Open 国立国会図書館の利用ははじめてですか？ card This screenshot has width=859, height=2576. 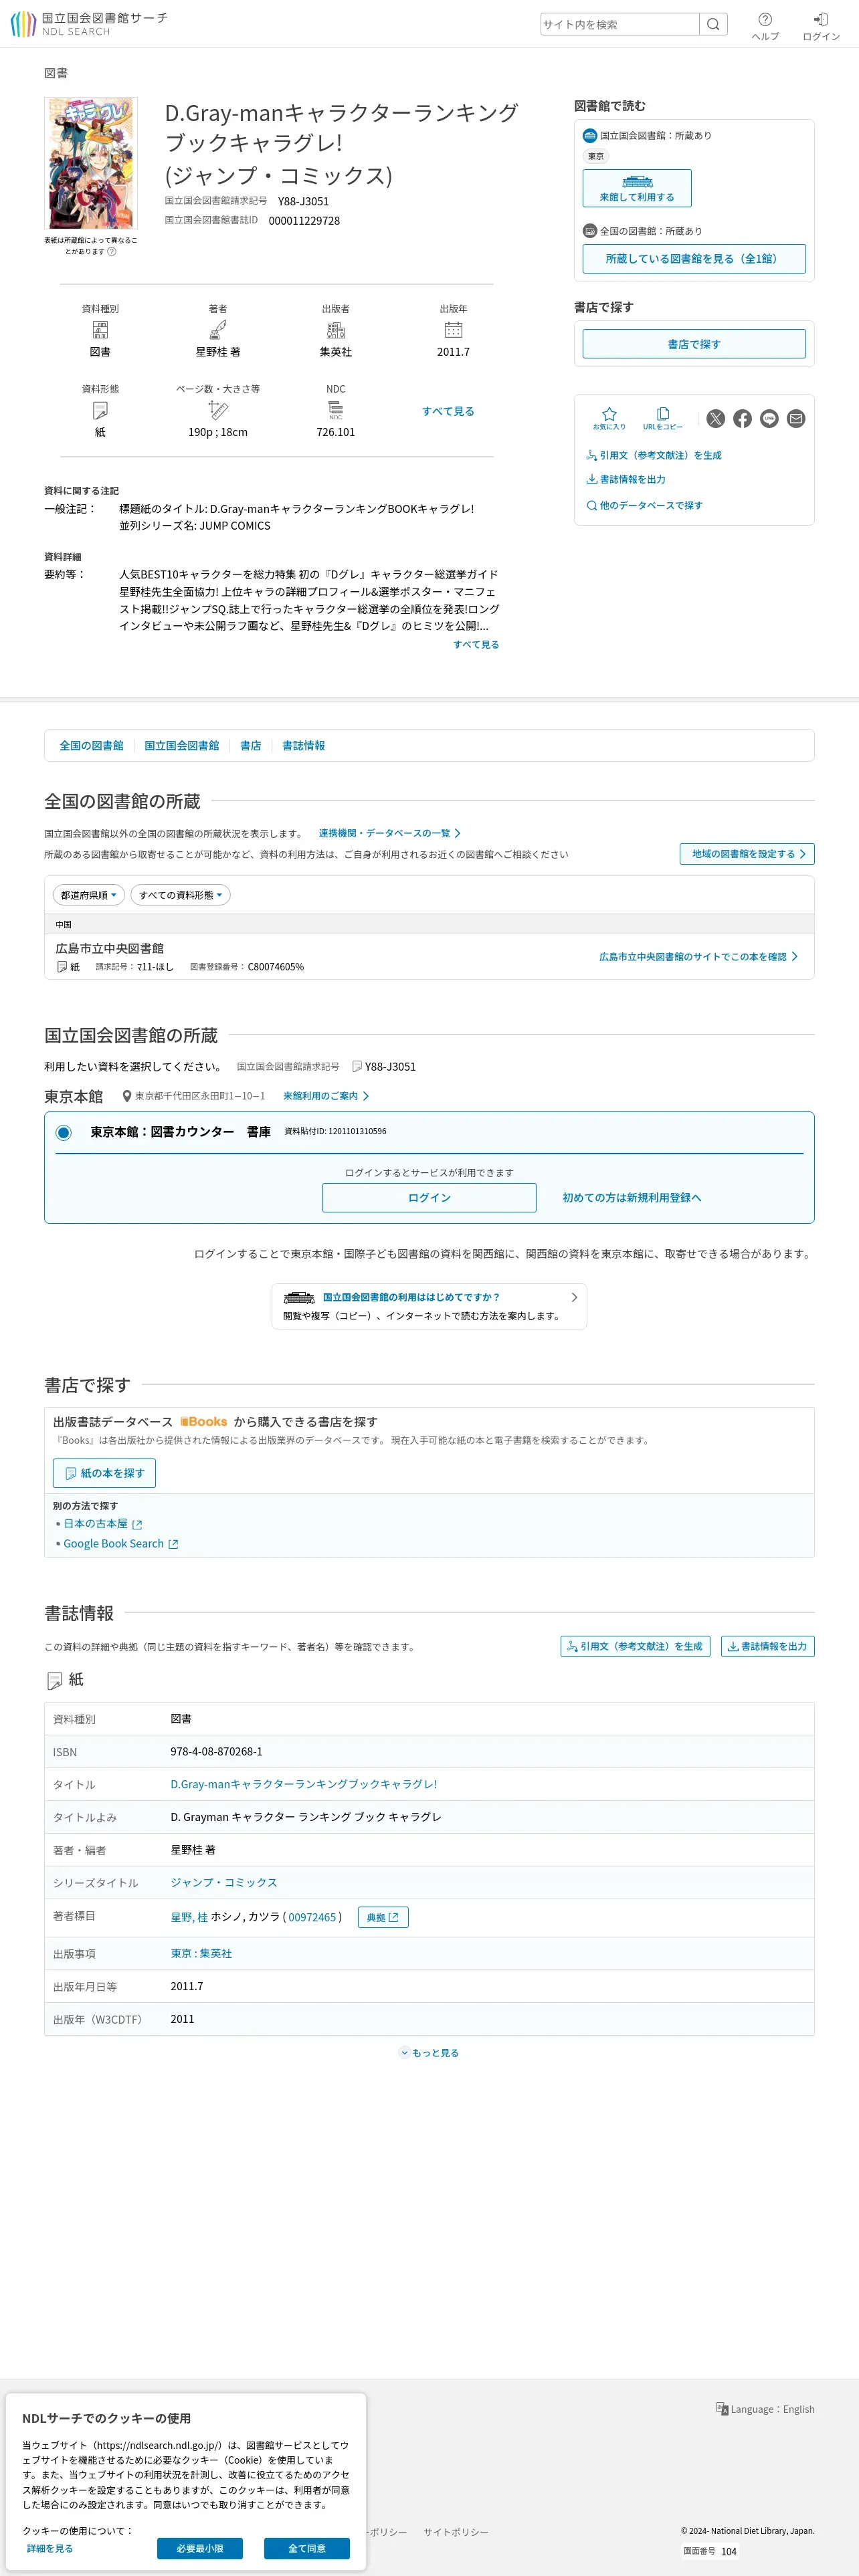(429, 1306)
